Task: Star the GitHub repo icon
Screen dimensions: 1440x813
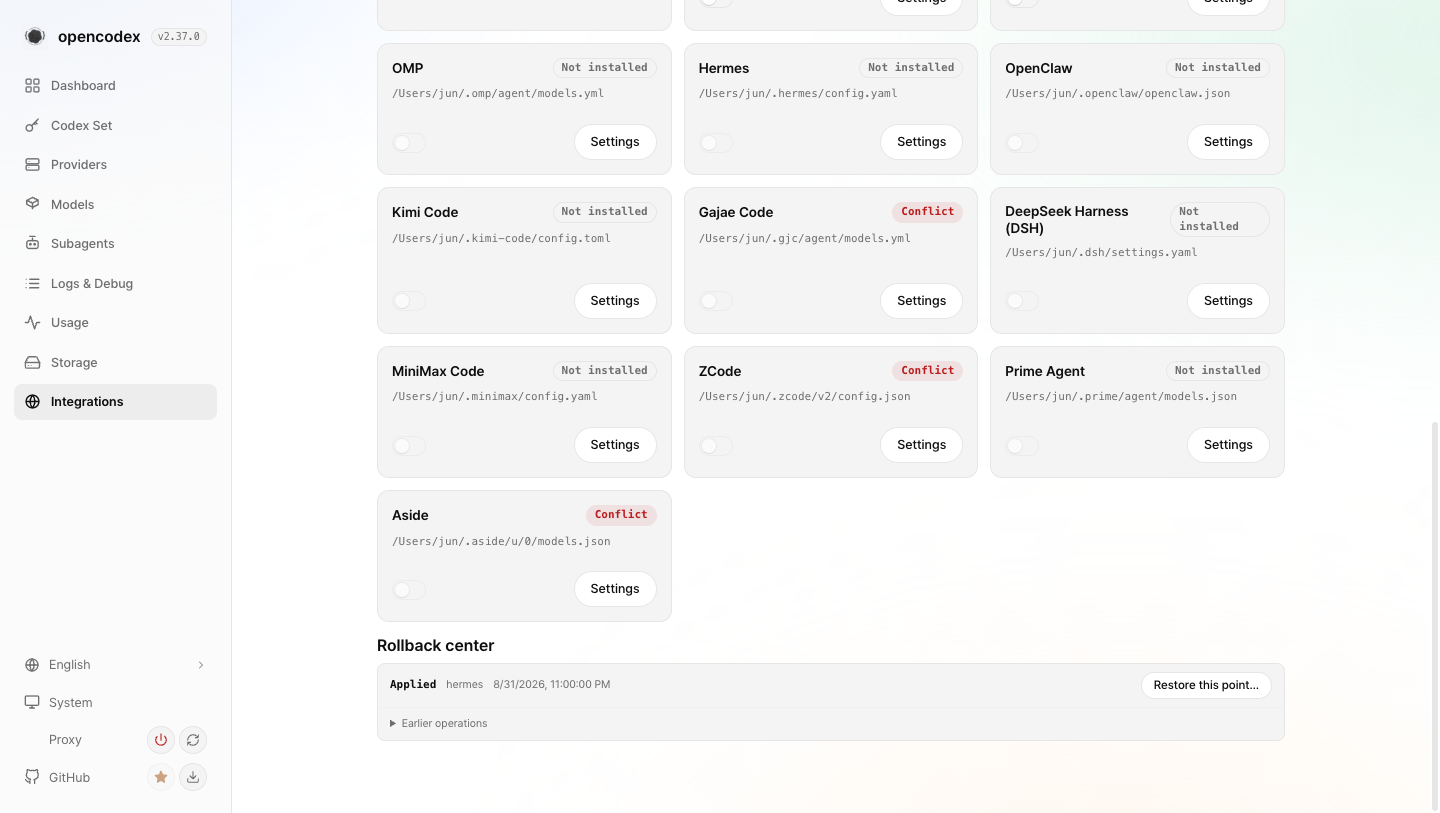Action: tap(160, 777)
